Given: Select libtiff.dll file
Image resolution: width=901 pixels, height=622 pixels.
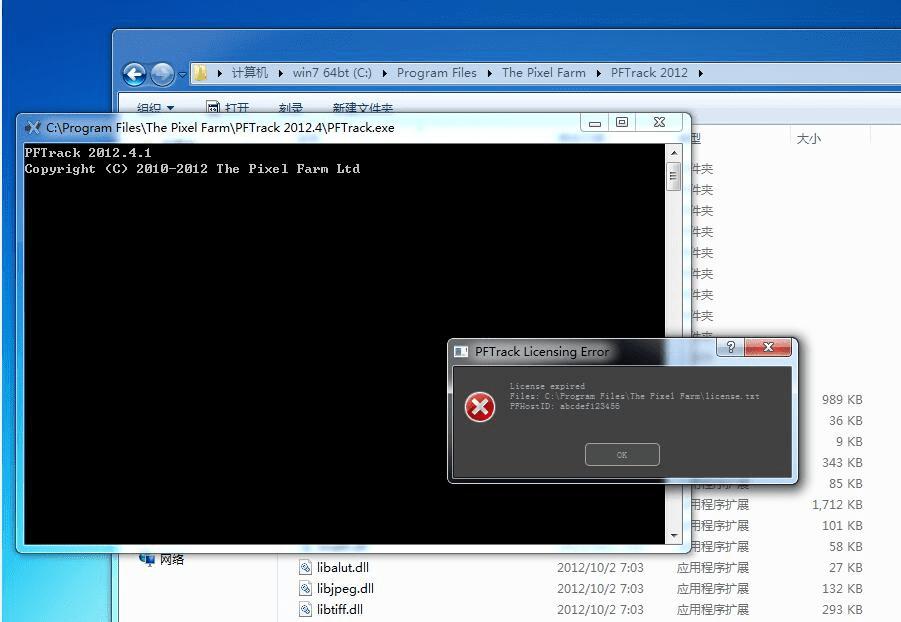Looking at the screenshot, I should [x=340, y=609].
